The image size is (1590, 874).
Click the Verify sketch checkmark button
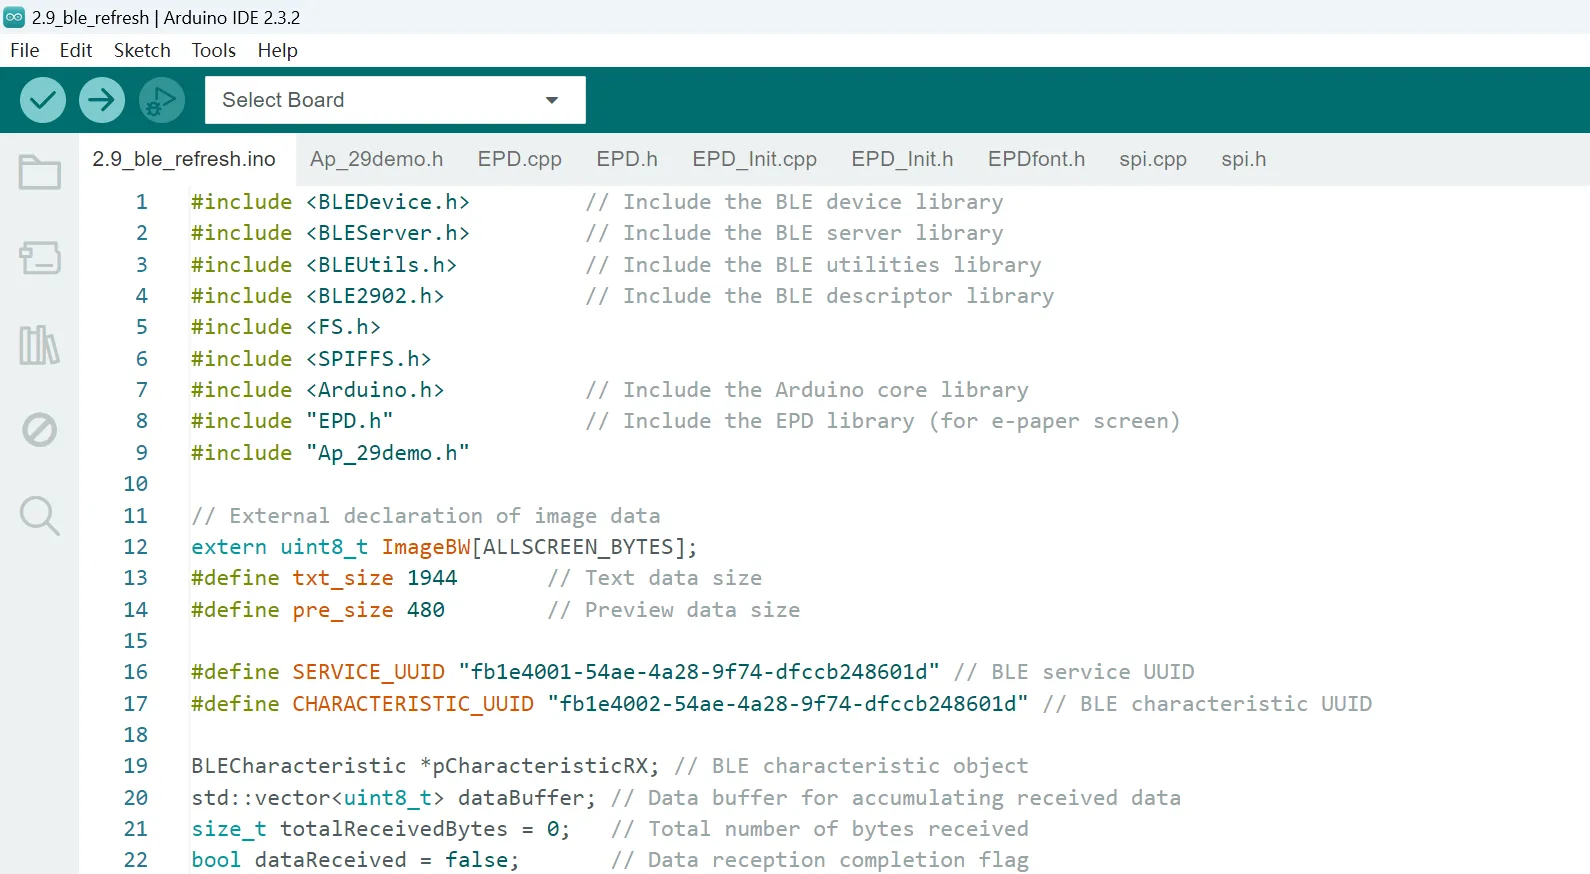43,100
